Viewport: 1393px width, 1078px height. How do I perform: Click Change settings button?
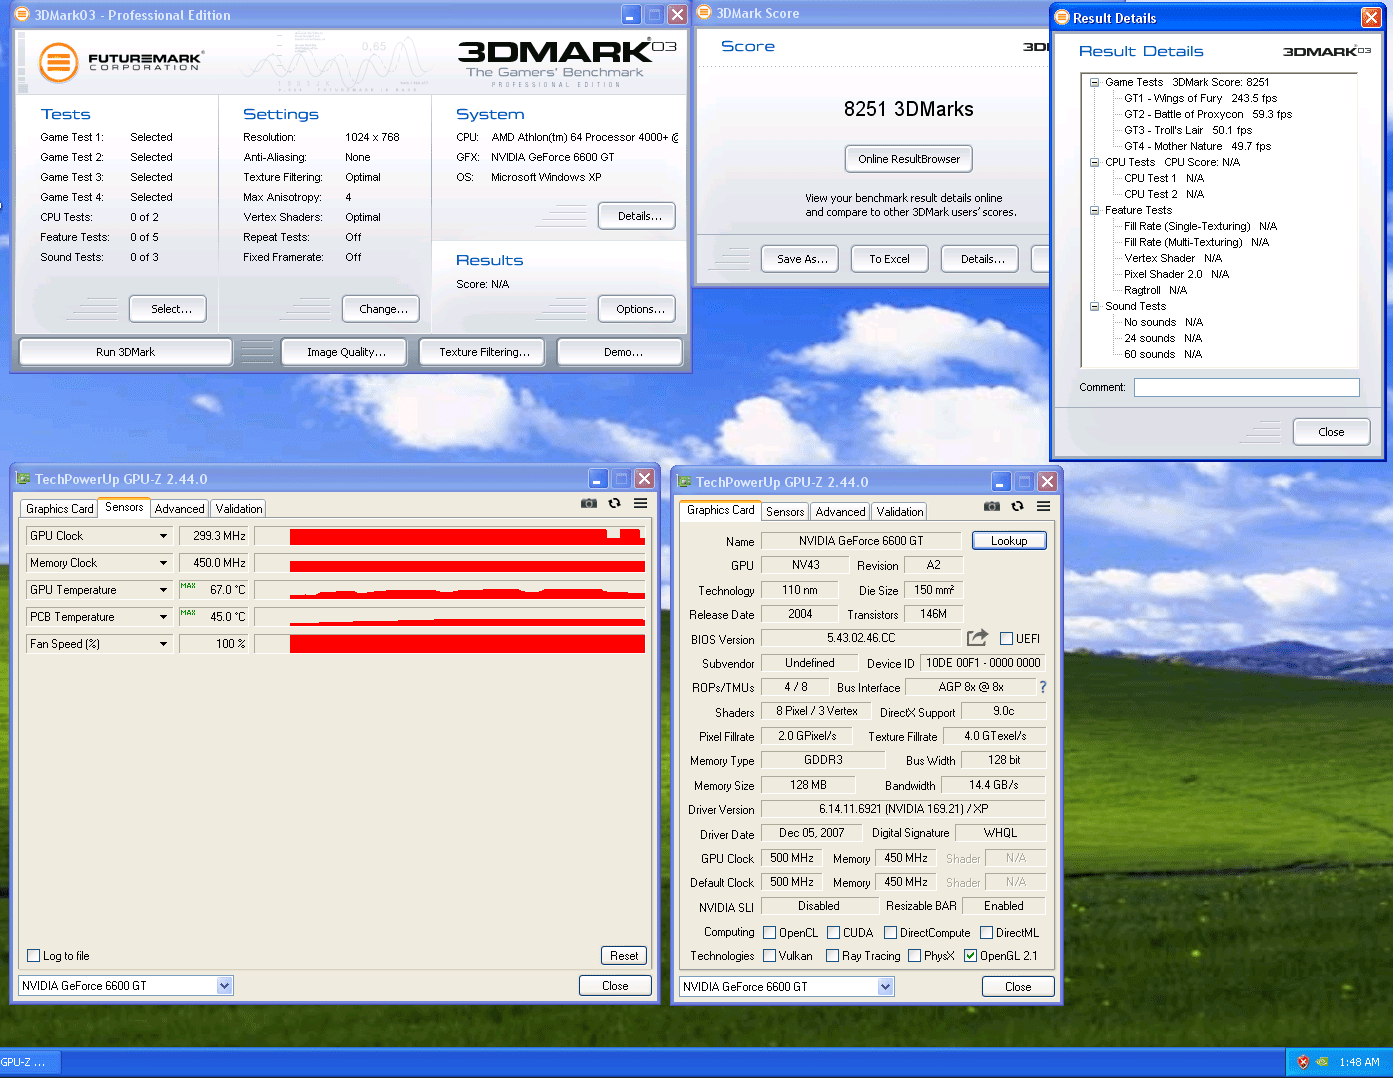(381, 309)
